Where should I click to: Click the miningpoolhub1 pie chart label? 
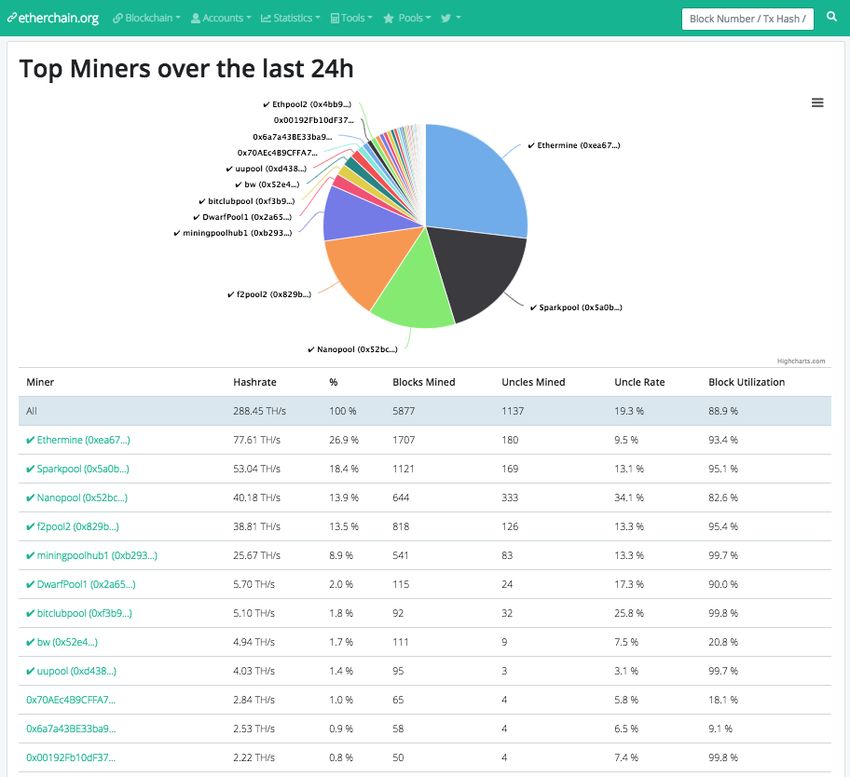click(x=233, y=233)
